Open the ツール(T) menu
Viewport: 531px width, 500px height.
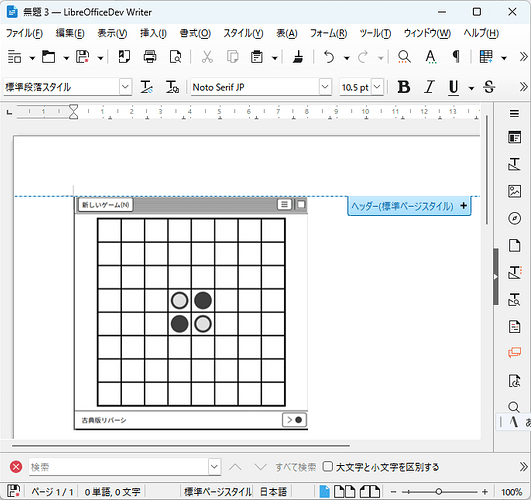pos(375,33)
